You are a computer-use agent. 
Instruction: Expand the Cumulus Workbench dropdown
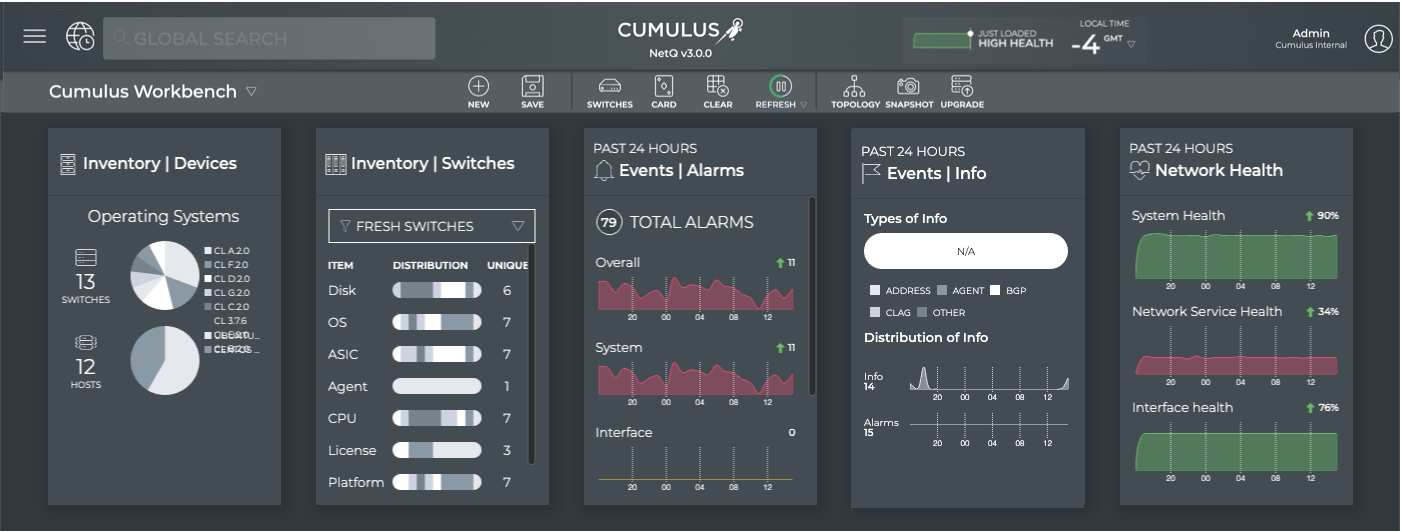point(251,91)
